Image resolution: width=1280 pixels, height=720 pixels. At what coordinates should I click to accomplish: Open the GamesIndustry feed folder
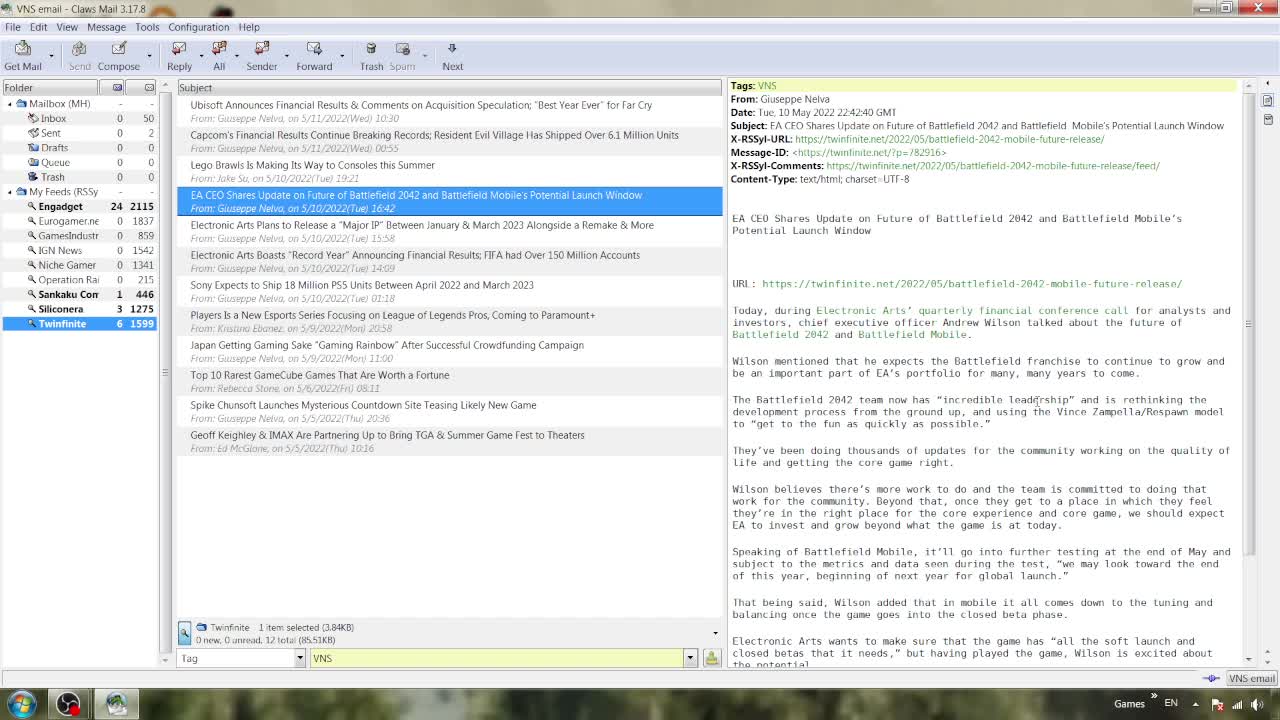(68, 236)
